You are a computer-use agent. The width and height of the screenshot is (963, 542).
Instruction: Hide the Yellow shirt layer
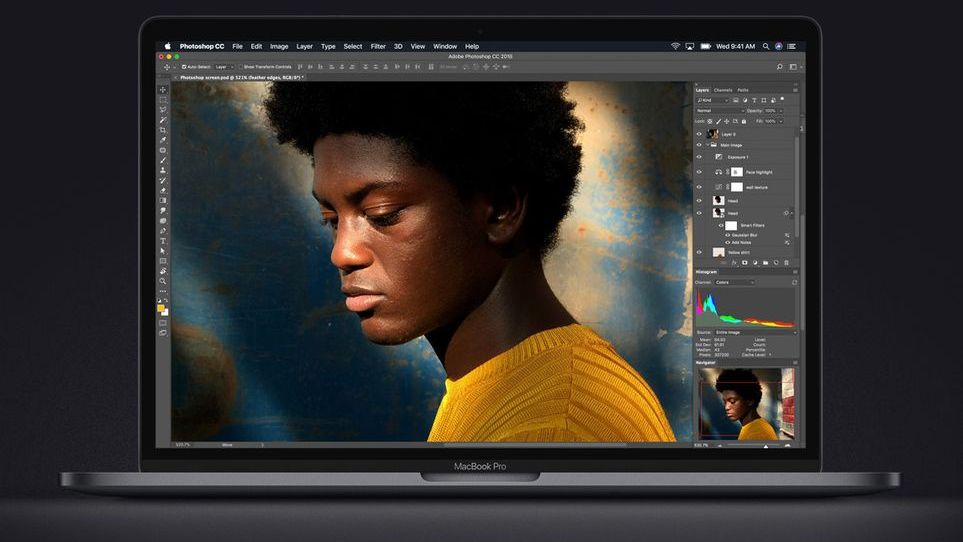pyautogui.click(x=699, y=252)
